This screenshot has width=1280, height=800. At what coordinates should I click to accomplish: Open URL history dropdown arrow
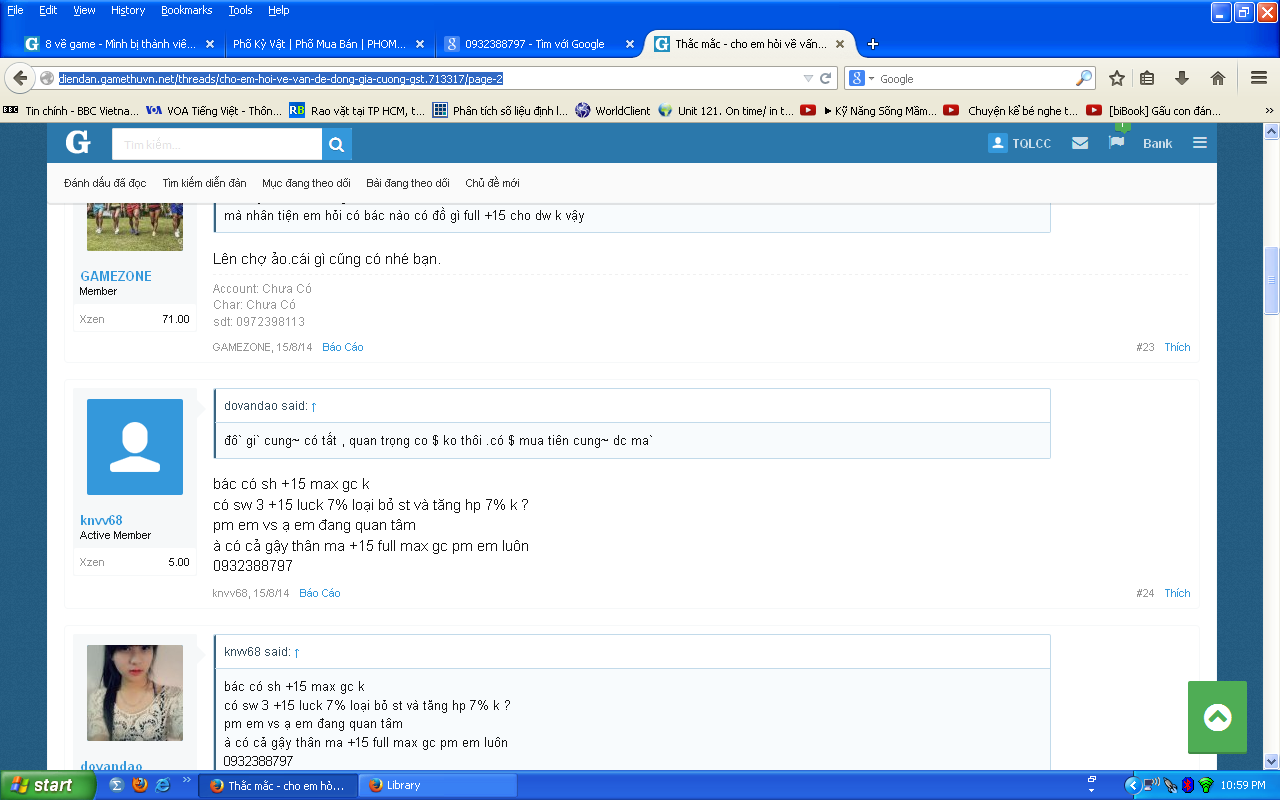(808, 78)
